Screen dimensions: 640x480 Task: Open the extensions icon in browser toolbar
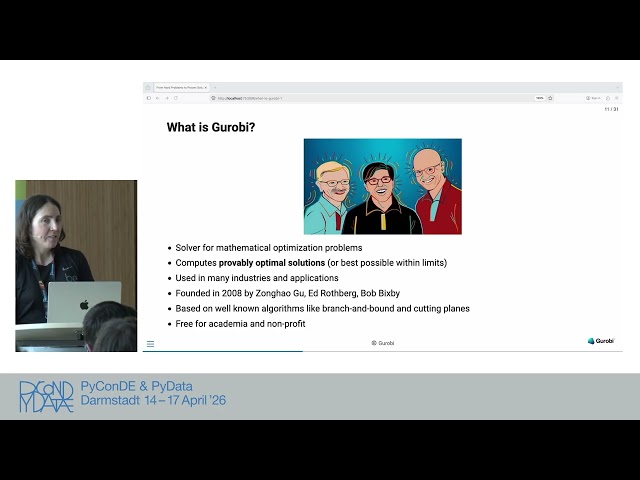pyautogui.click(x=608, y=98)
